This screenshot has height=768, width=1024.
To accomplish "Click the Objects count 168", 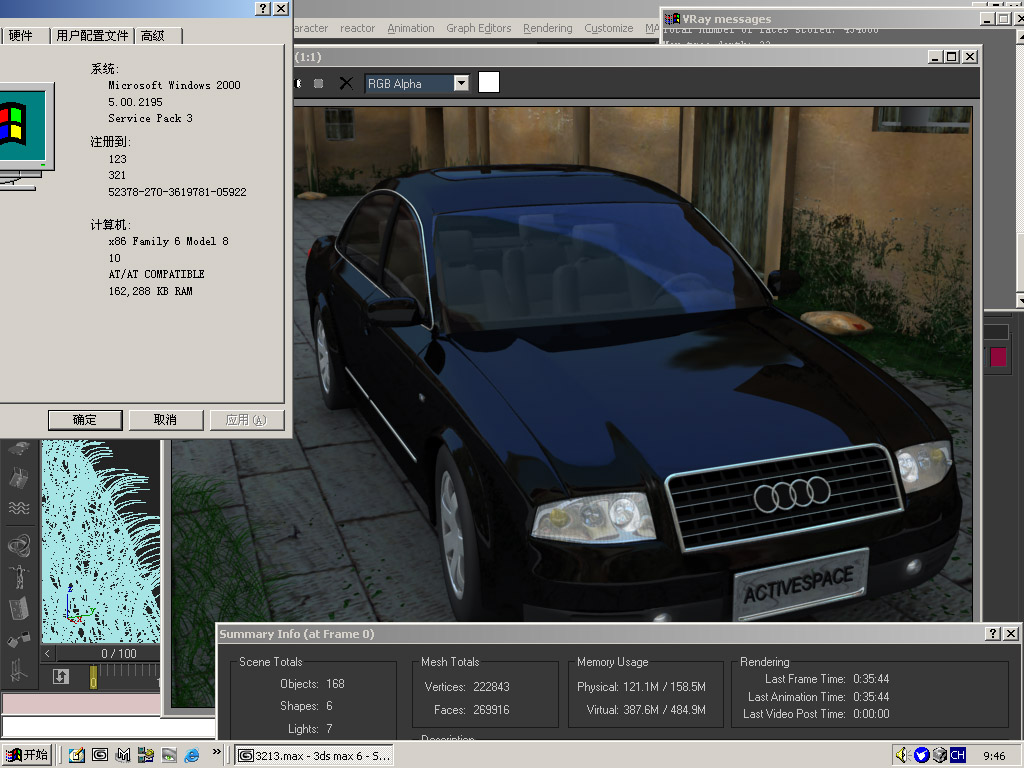I will [x=335, y=684].
